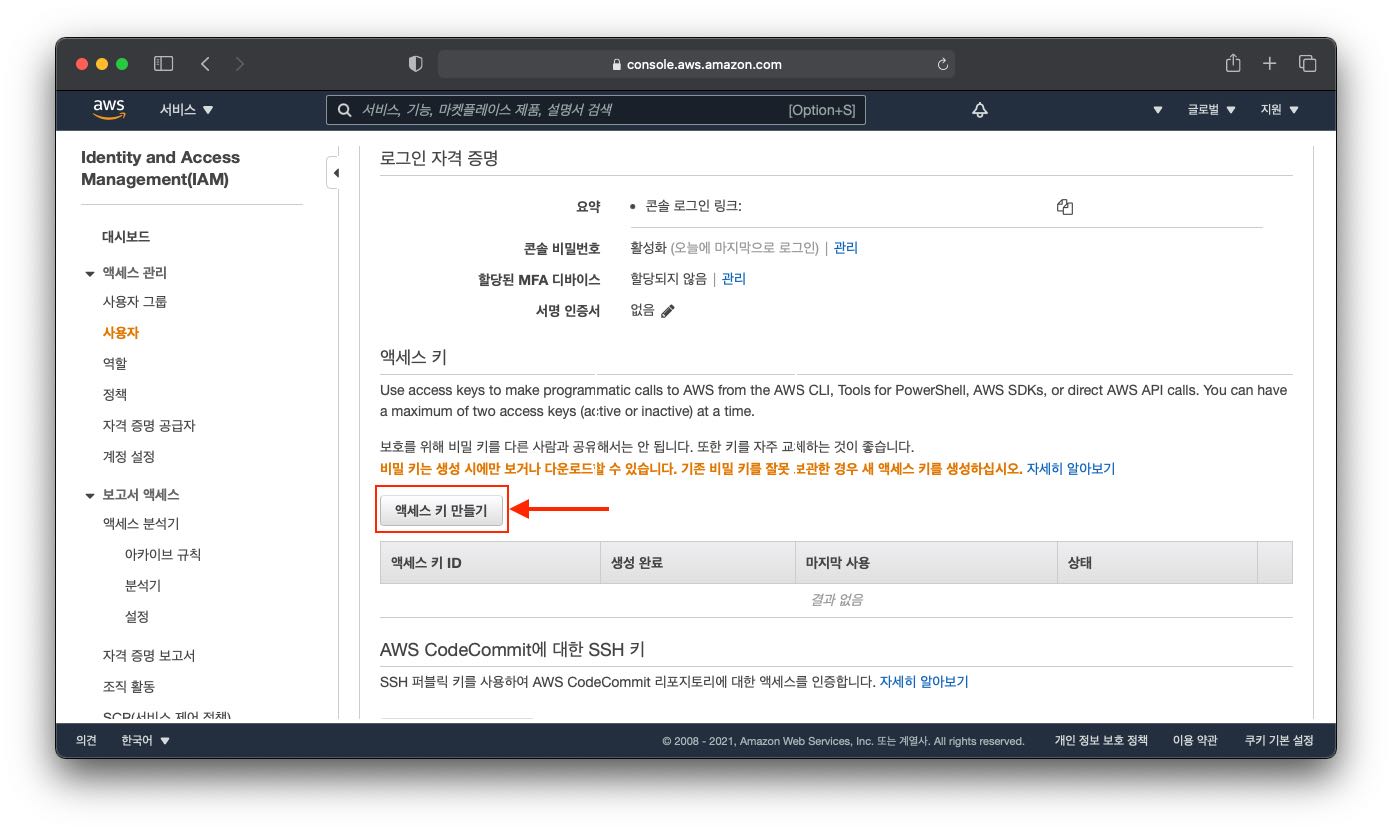Screen dimensions: 1392x832
Task: Open 사용자 그룹 in the sidebar
Action: pos(135,302)
